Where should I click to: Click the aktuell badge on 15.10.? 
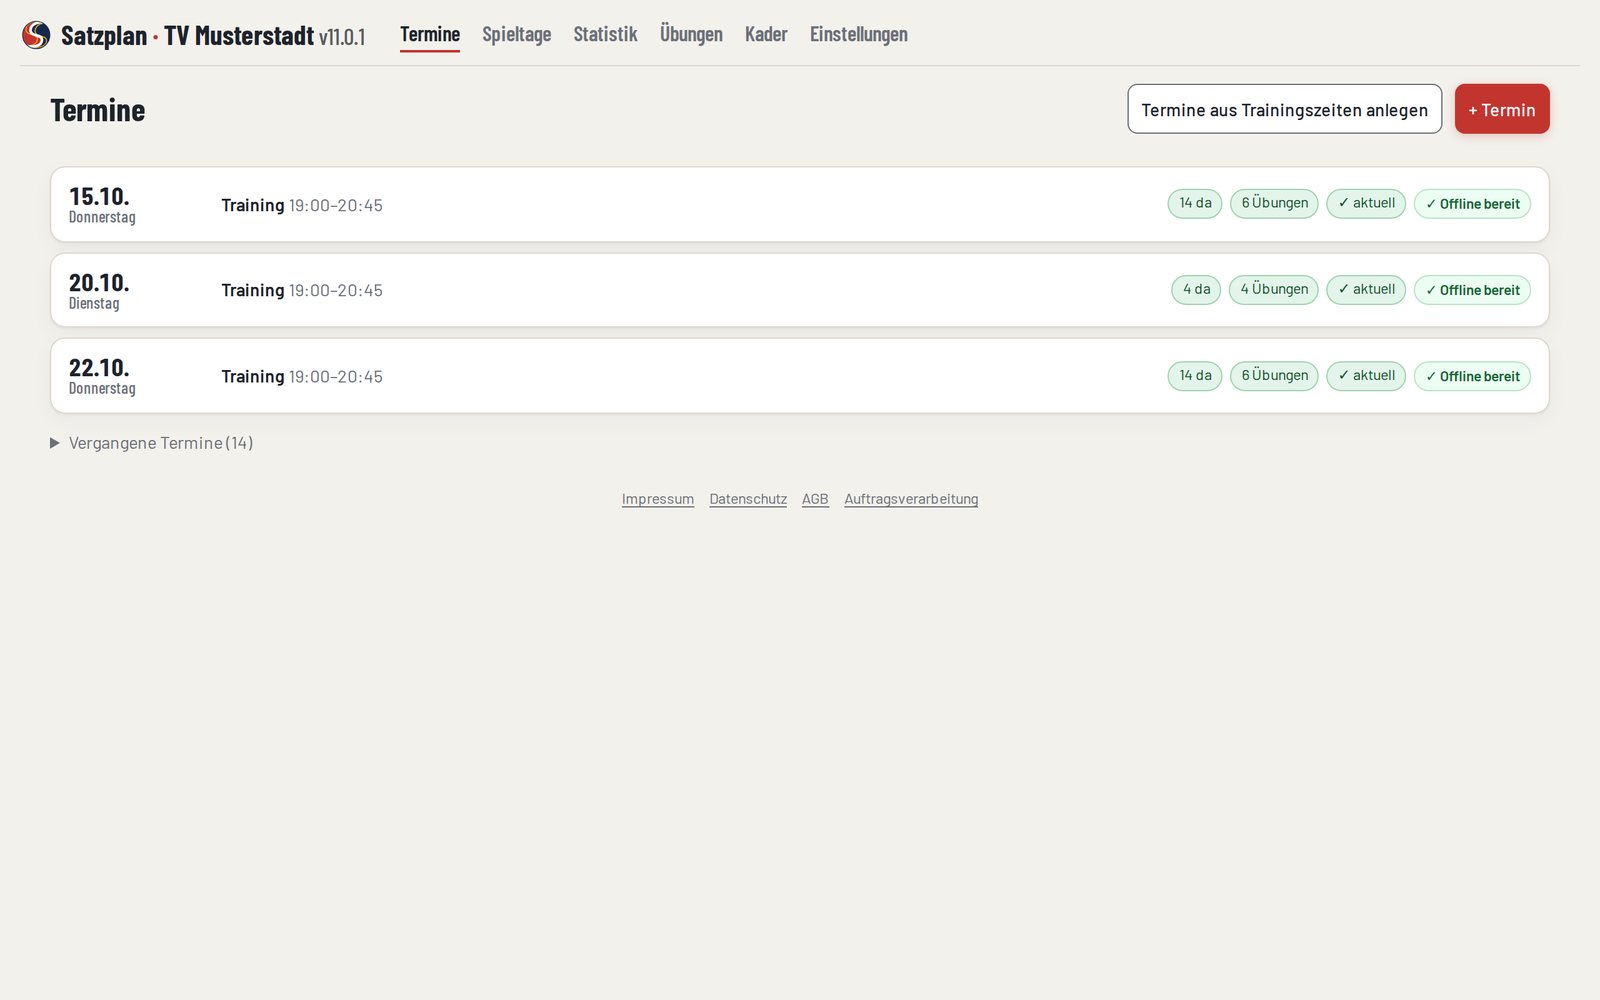(x=1366, y=204)
